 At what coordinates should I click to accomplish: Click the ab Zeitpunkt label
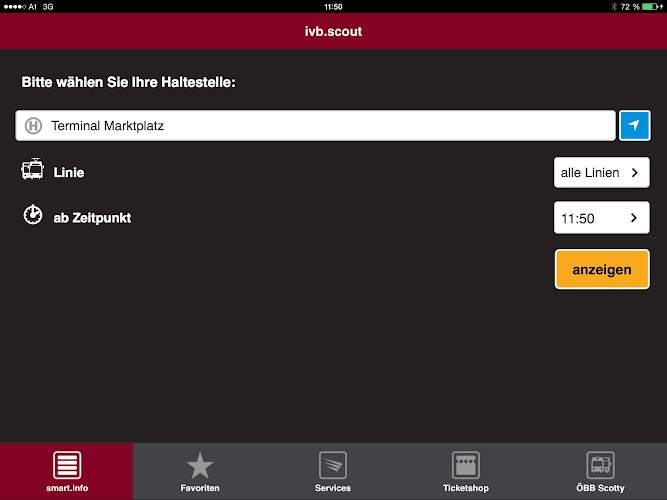92,218
